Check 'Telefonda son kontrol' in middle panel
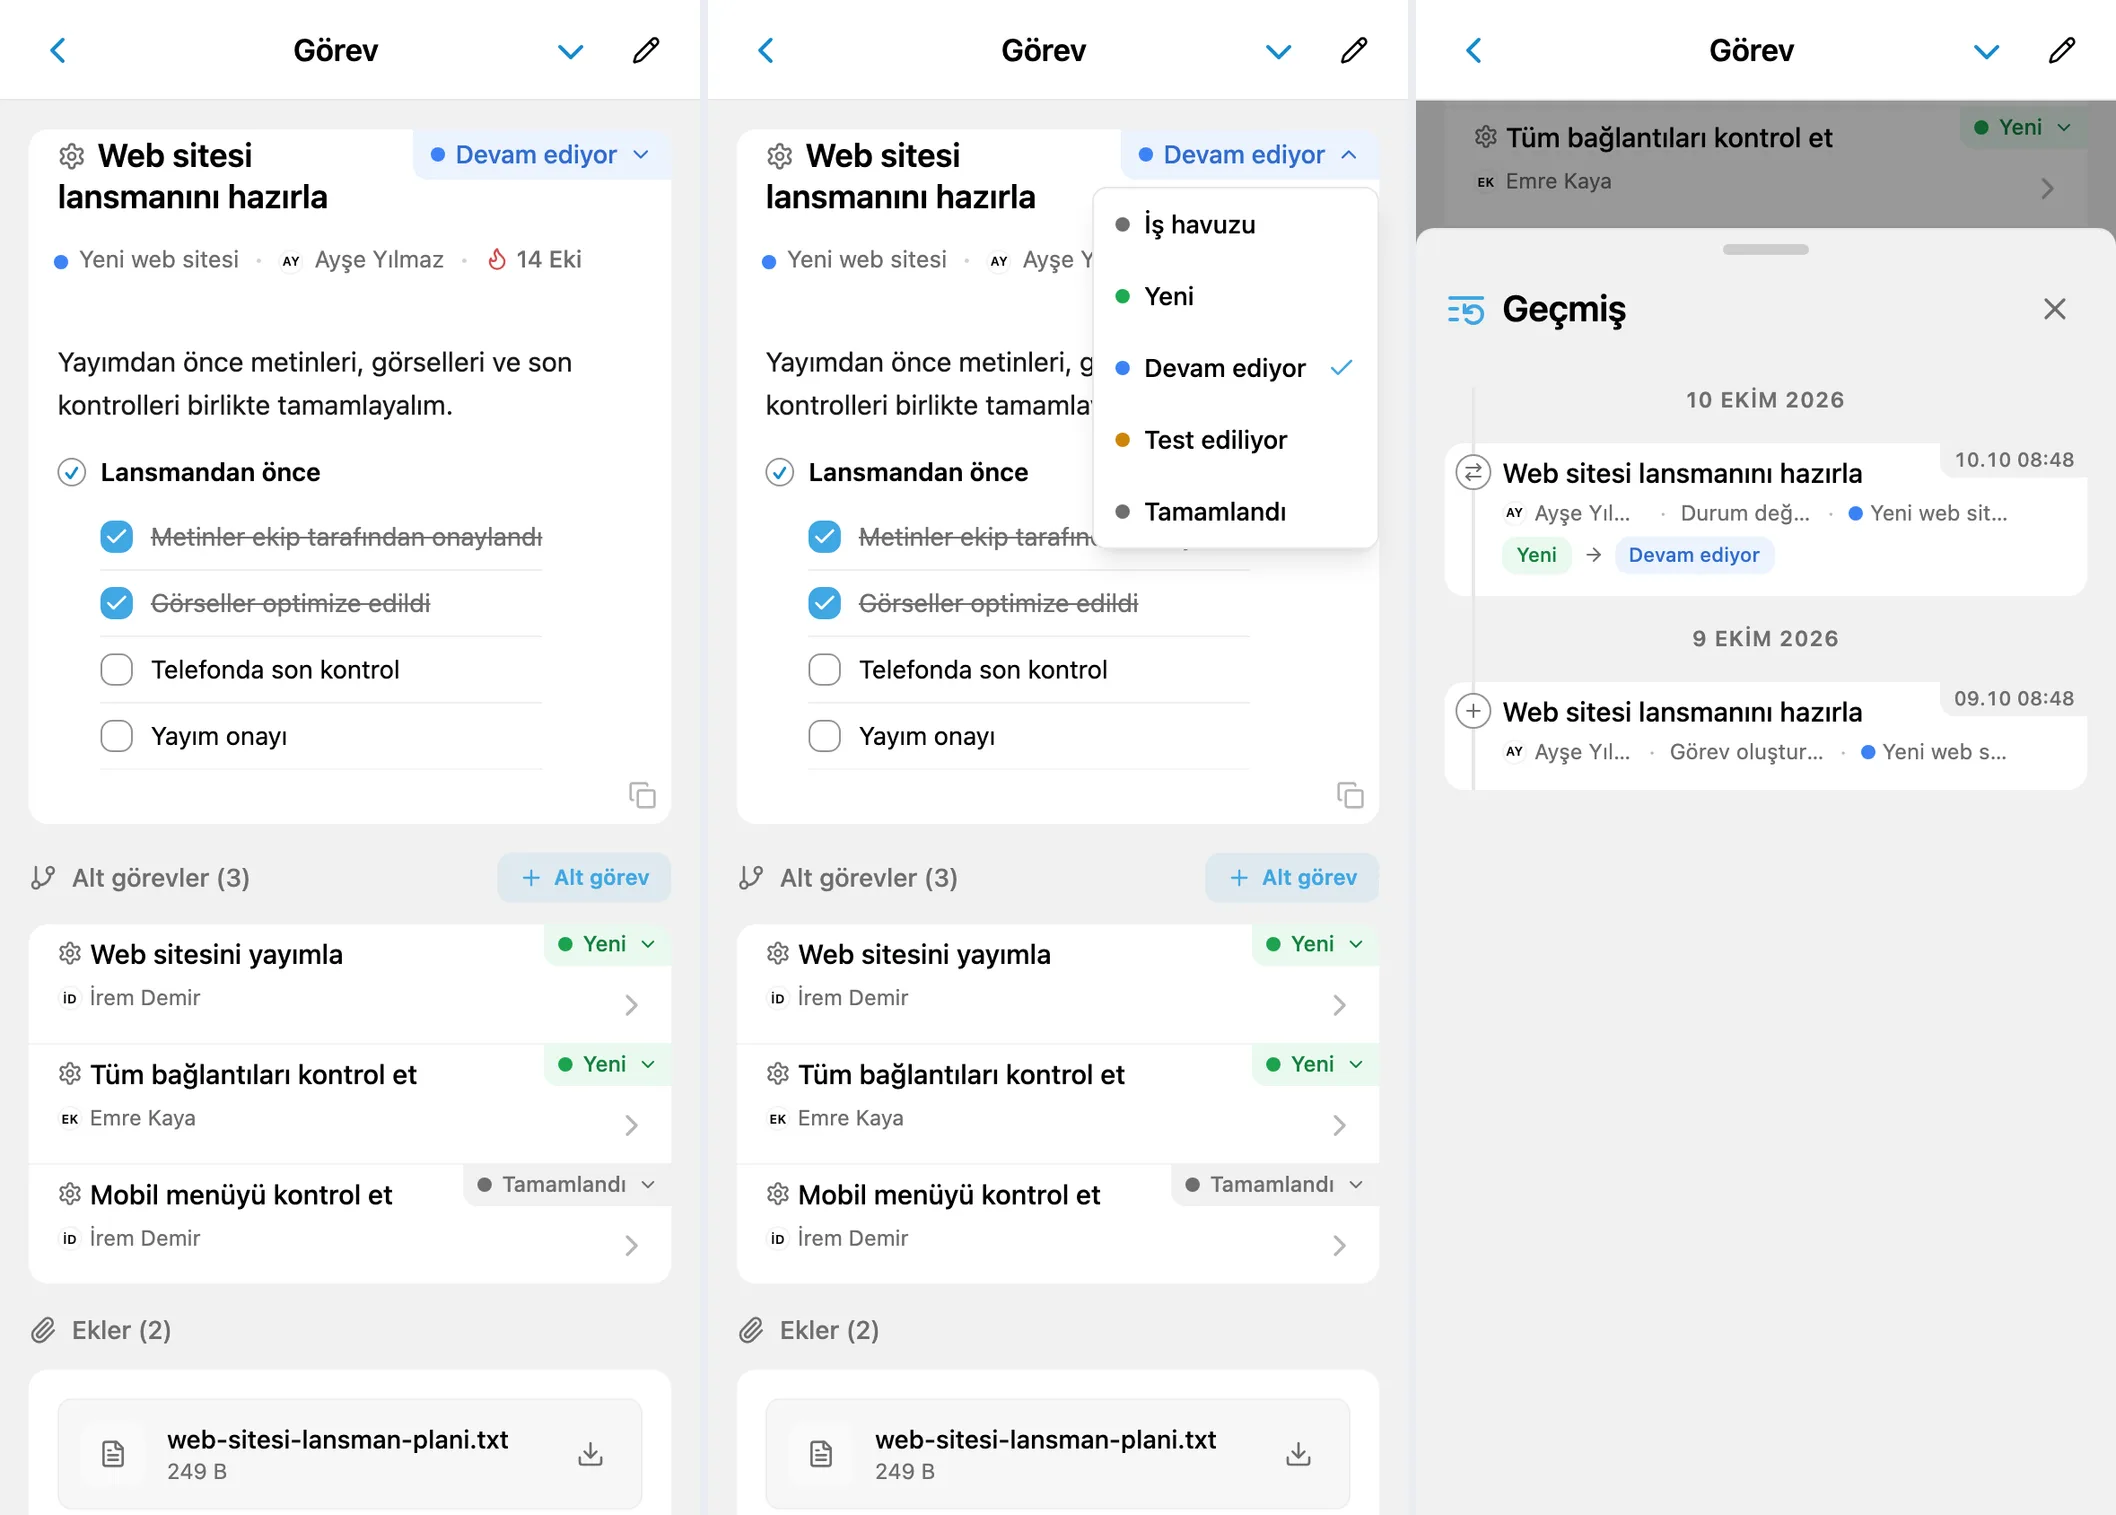Image resolution: width=2116 pixels, height=1515 pixels. pyautogui.click(x=825, y=669)
